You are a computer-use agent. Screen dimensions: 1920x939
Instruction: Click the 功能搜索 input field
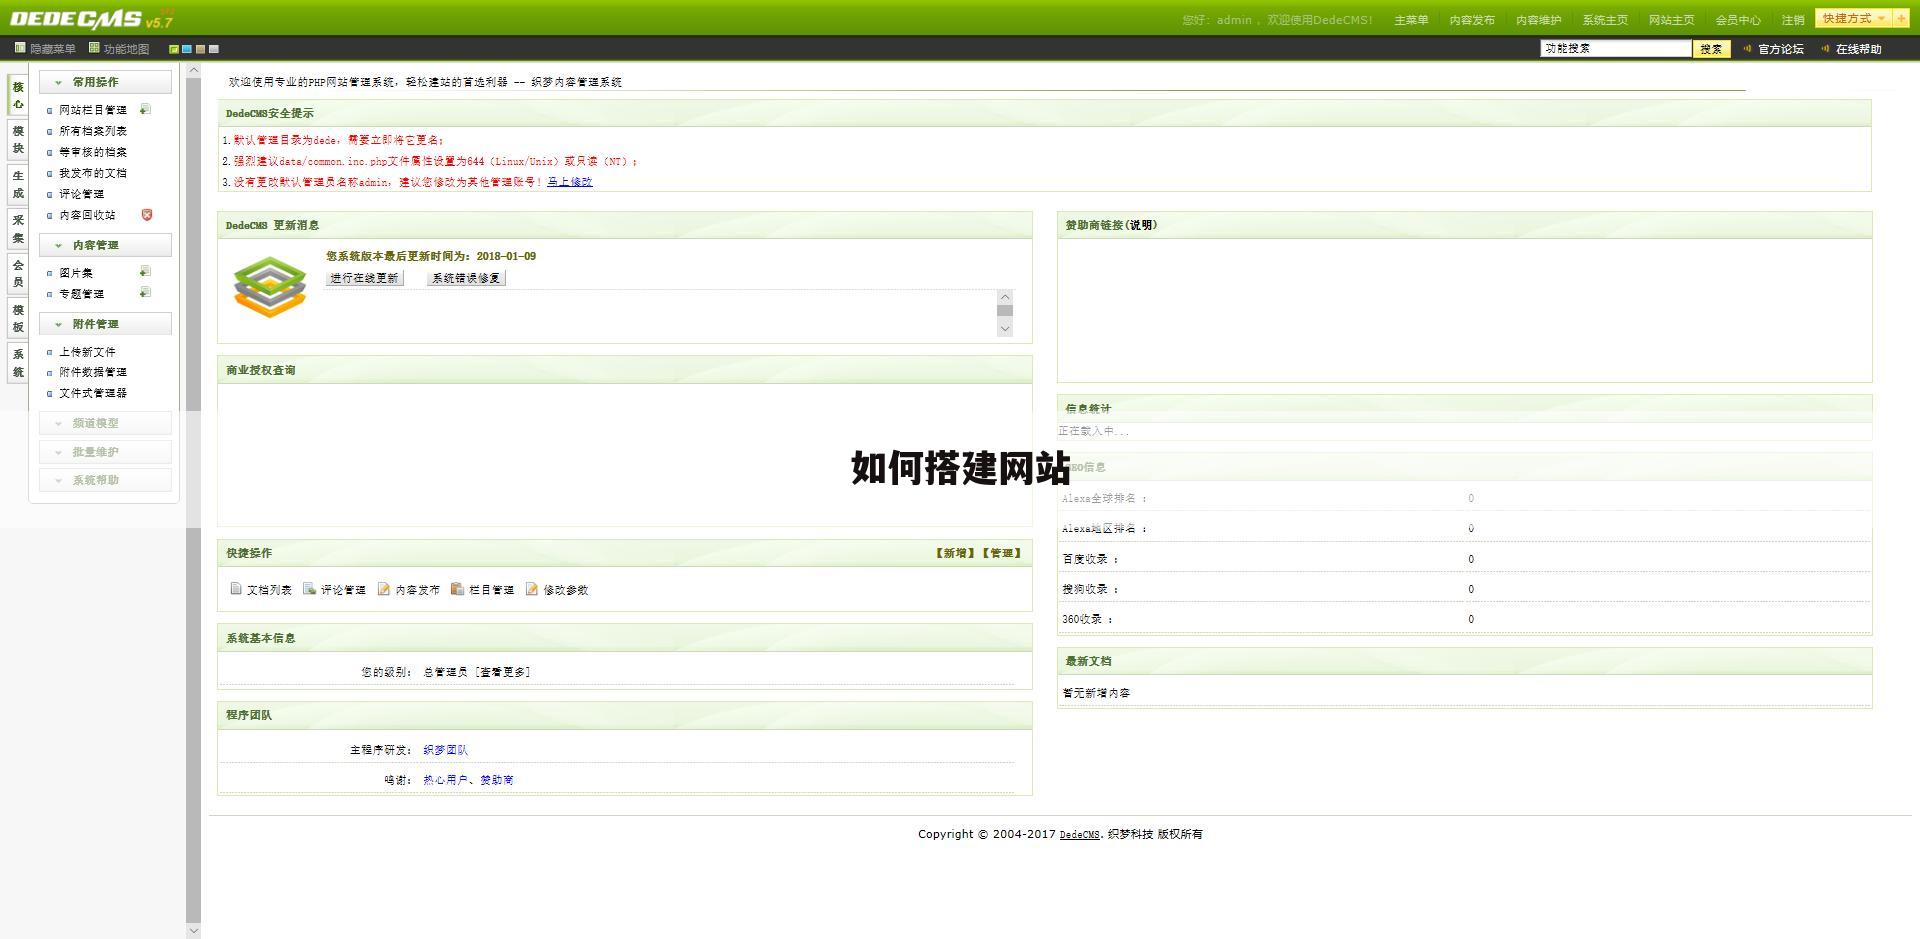pos(1615,48)
